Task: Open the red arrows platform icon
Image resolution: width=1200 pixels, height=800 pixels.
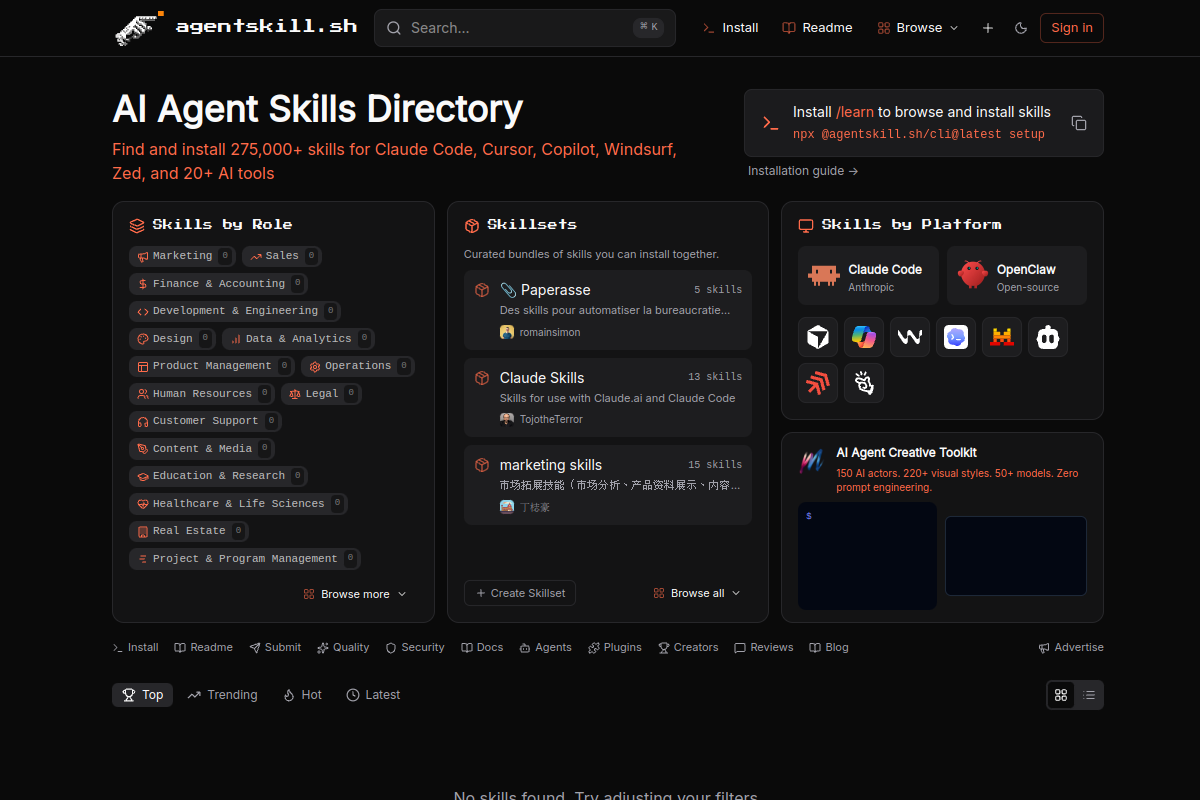Action: click(x=818, y=383)
